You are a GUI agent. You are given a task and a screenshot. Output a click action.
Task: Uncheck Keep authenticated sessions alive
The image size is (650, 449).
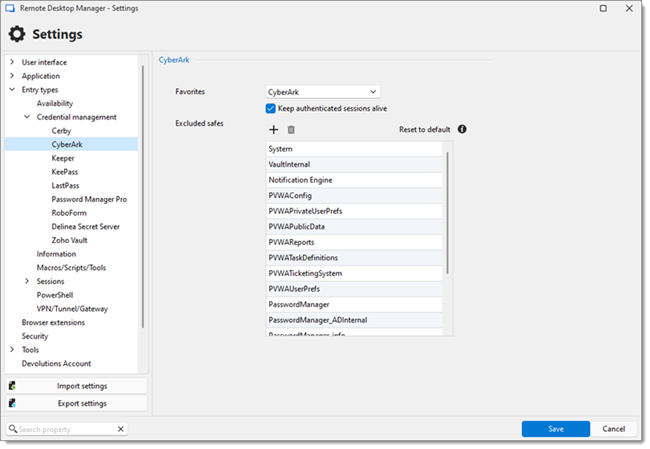[271, 109]
